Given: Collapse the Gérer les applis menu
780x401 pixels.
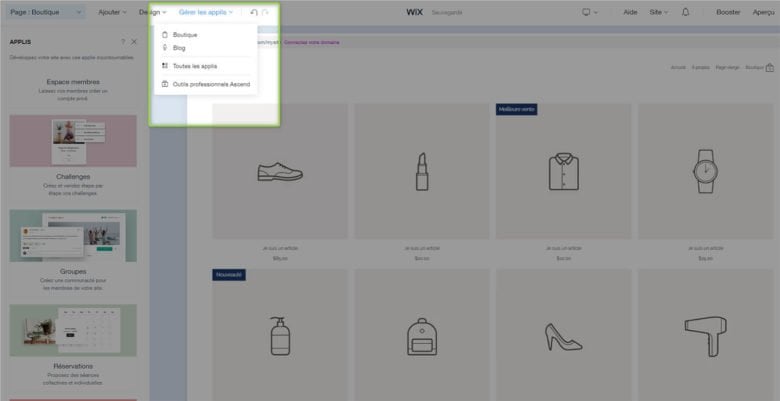Looking at the screenshot, I should point(206,12).
